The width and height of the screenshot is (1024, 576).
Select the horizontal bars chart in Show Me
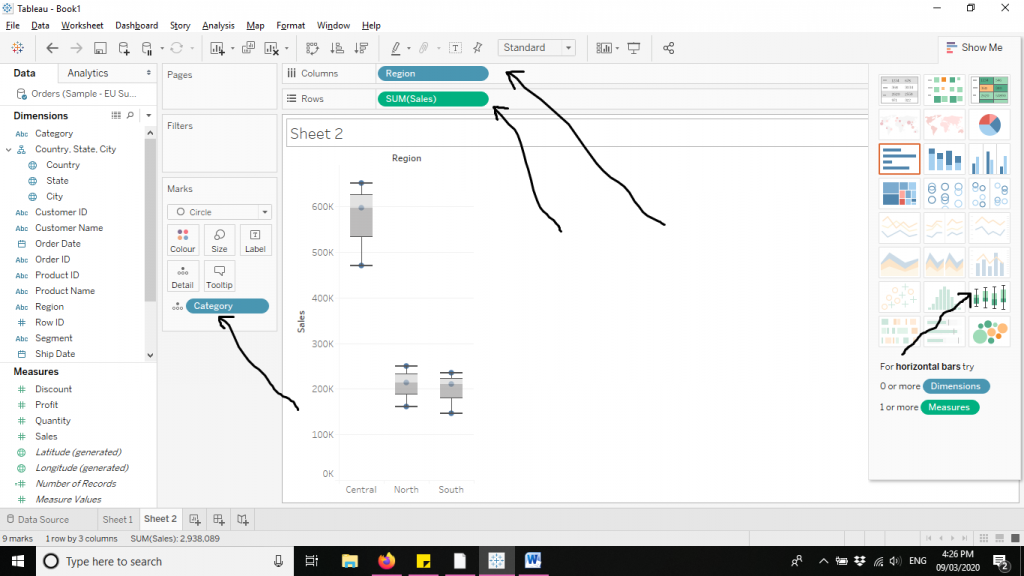coord(899,159)
